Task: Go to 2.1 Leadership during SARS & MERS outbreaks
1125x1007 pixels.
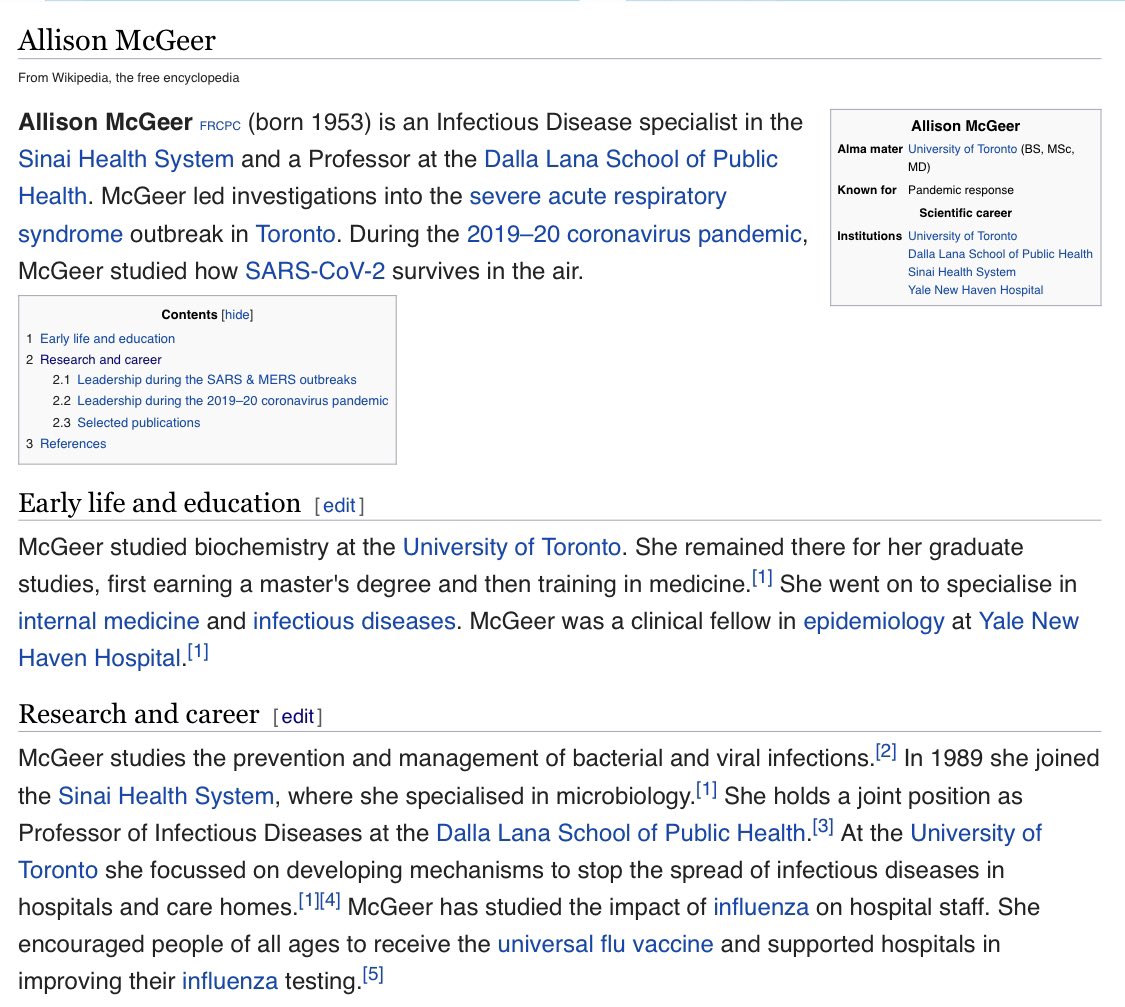Action: tap(217, 379)
